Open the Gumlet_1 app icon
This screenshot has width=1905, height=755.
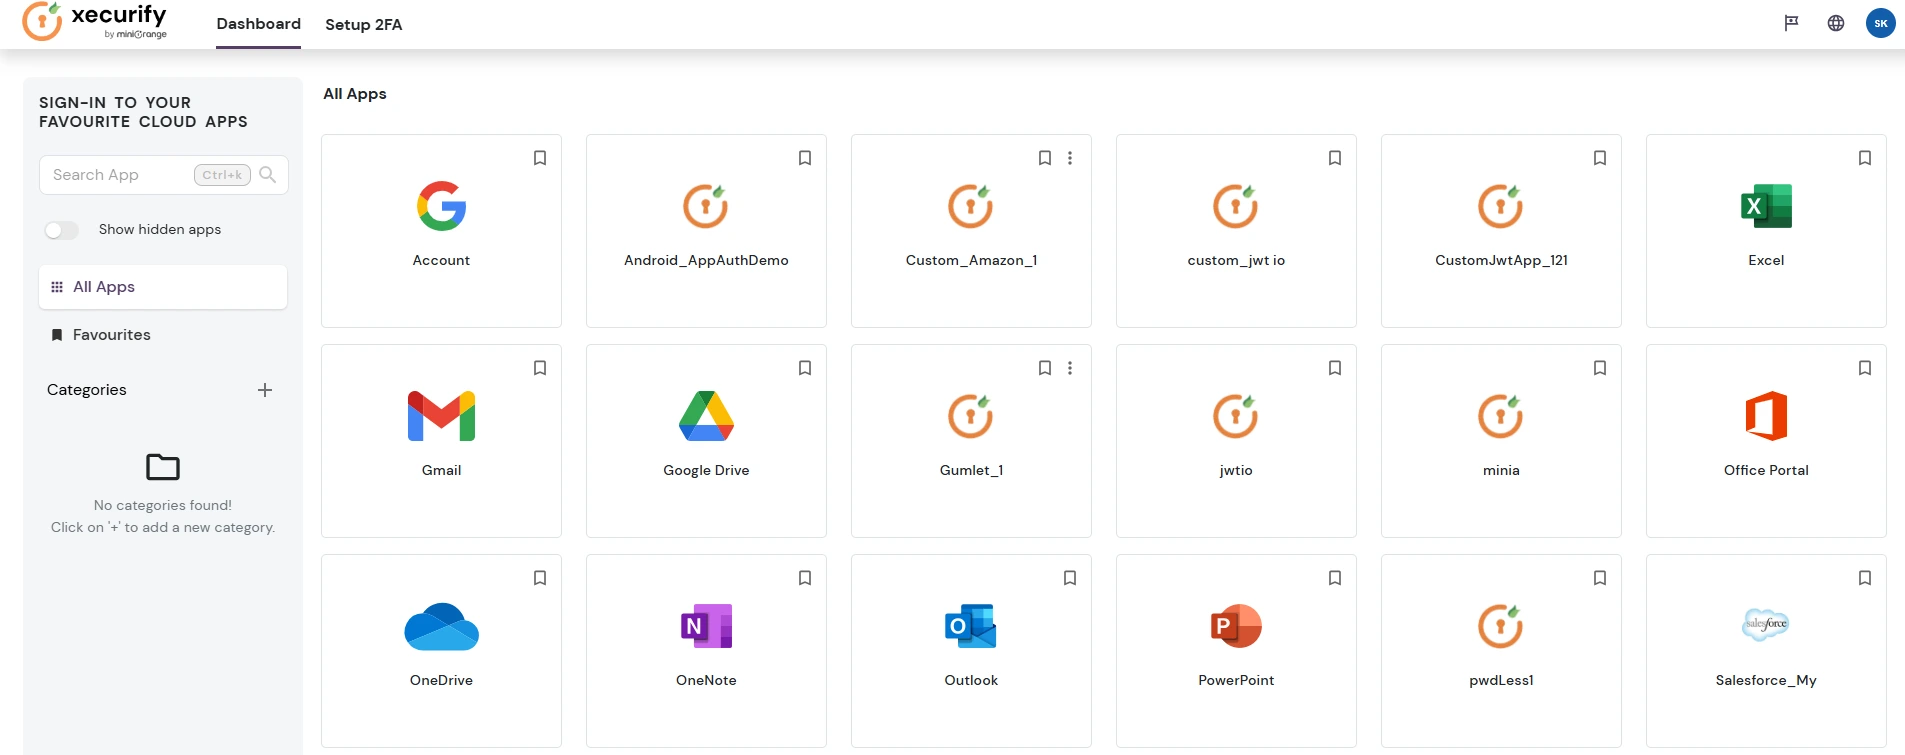coord(971,416)
